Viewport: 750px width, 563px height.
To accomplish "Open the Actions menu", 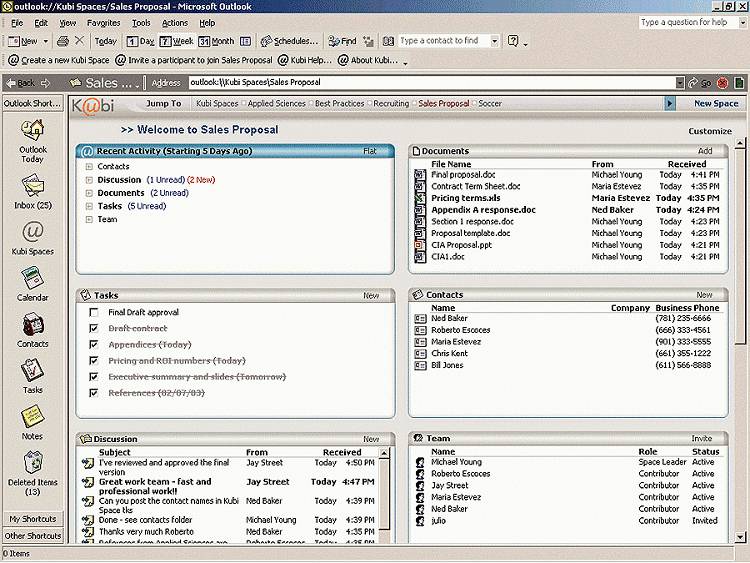I will point(175,22).
